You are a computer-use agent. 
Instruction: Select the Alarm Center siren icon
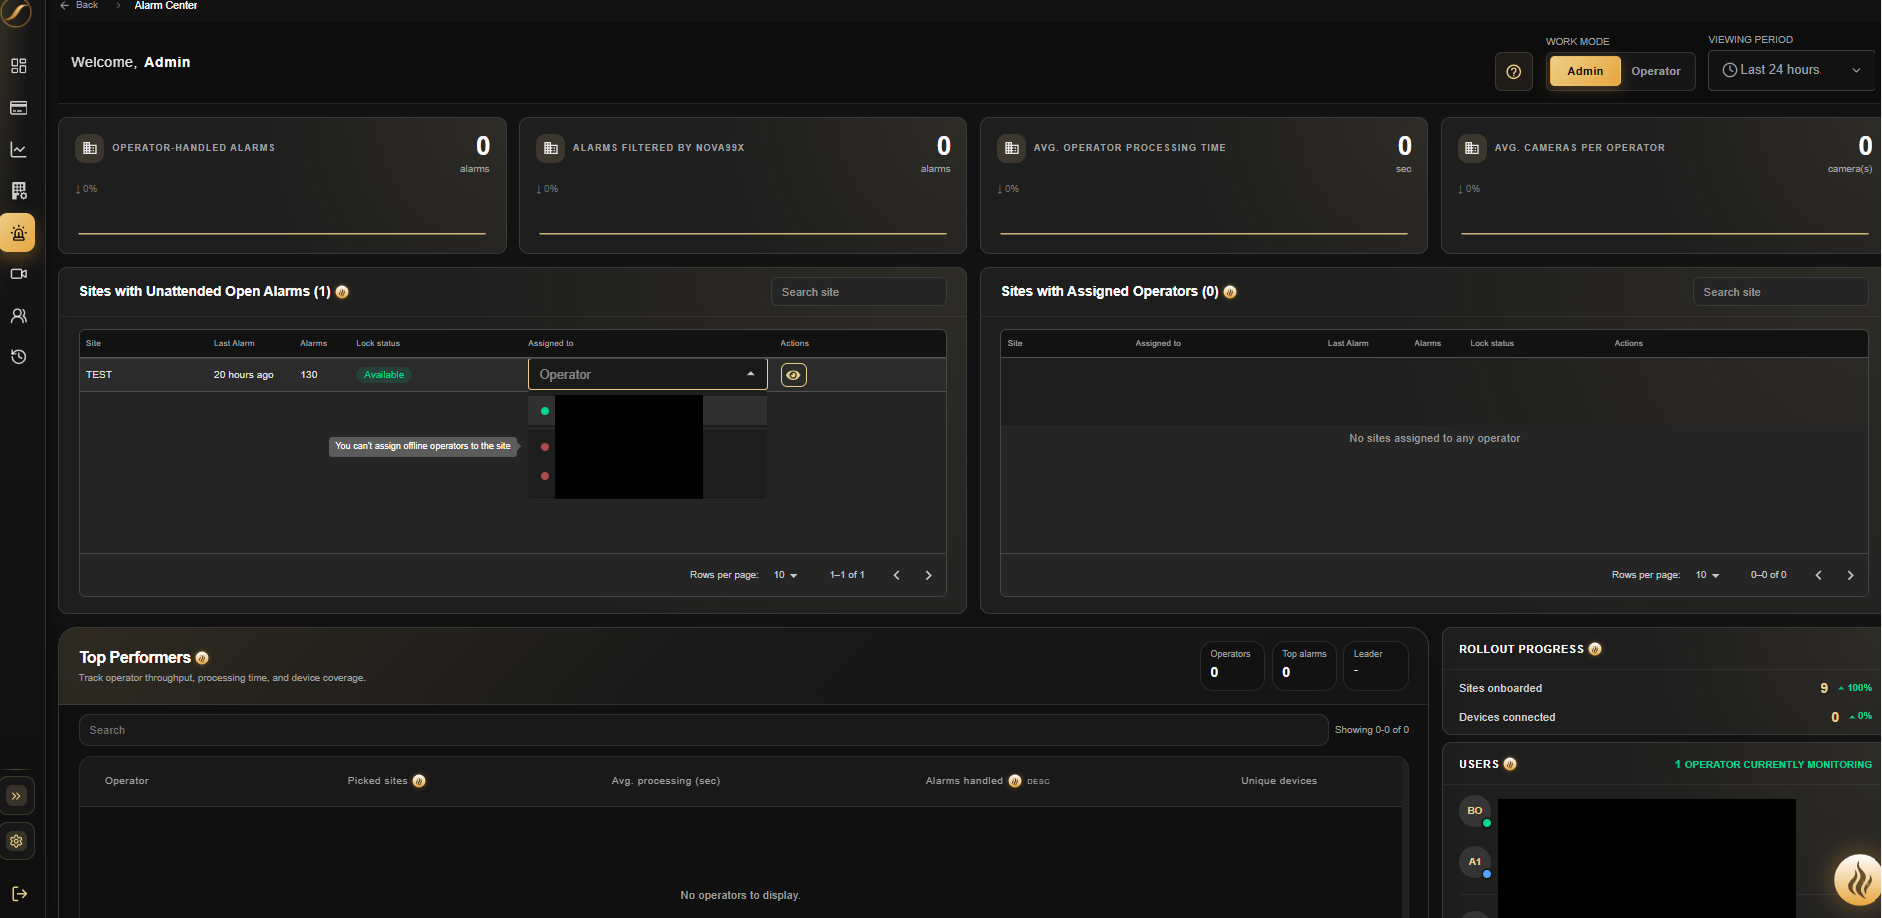click(x=18, y=233)
